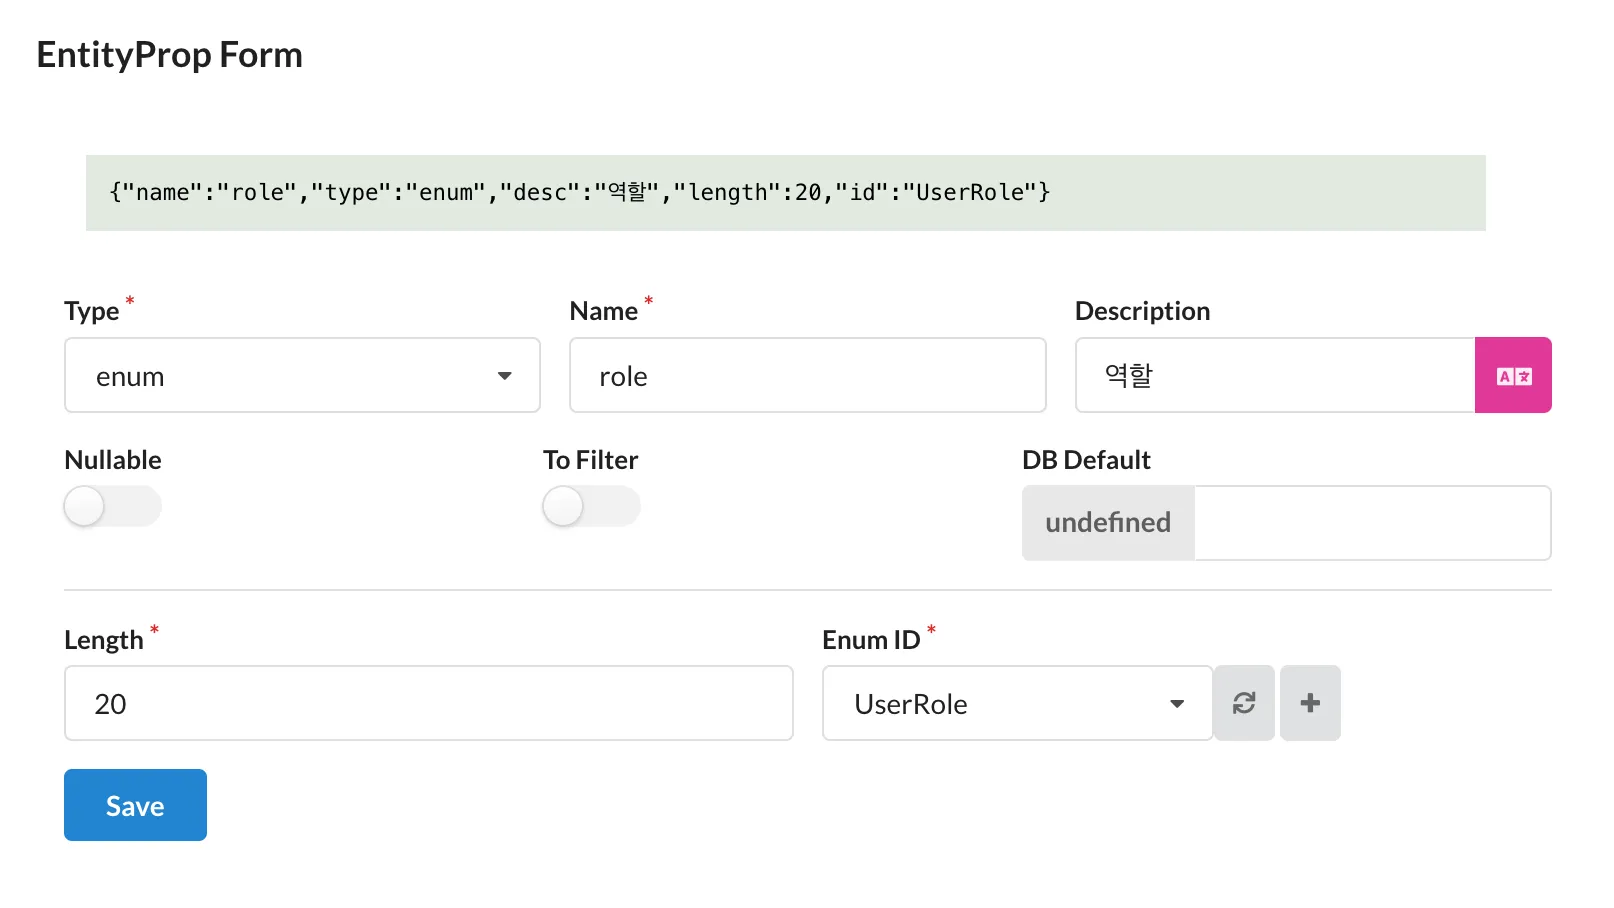
Task: Focus the Description text field
Action: (1274, 375)
